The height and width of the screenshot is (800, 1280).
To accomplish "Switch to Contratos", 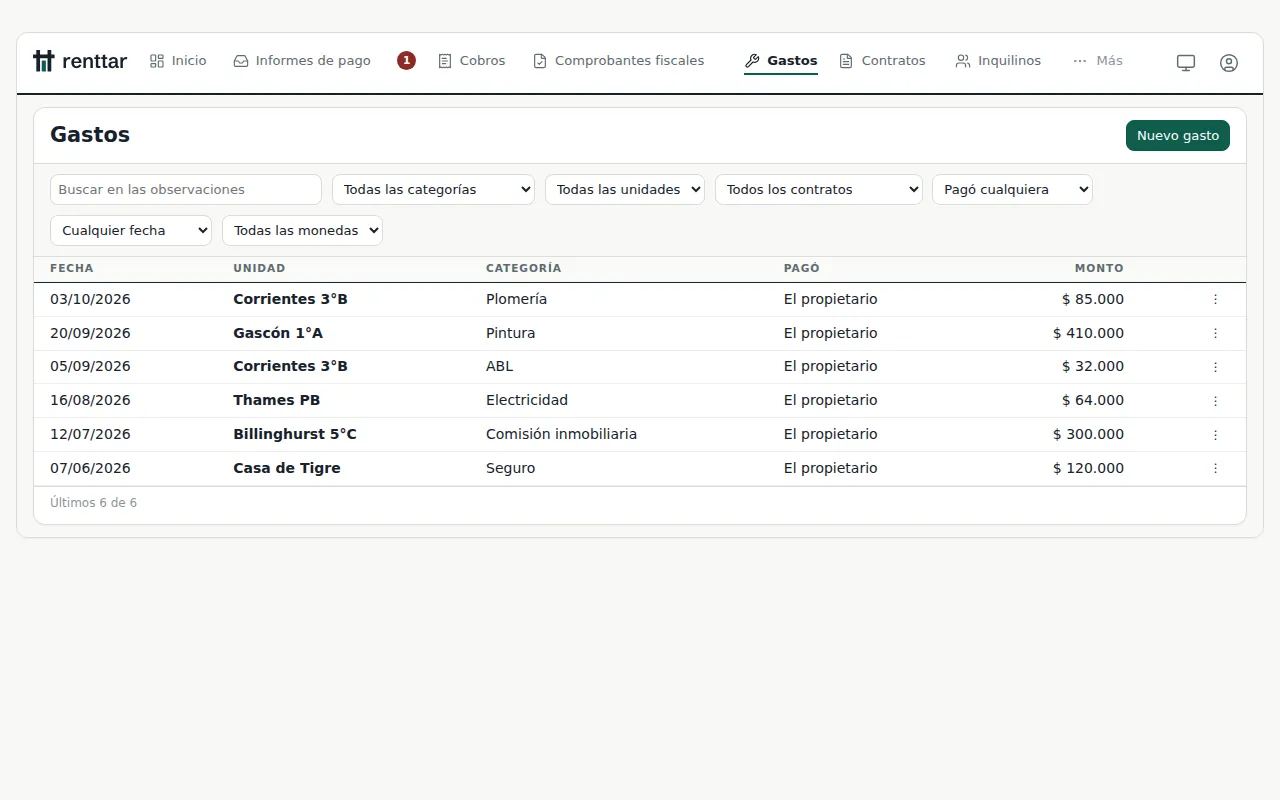I will point(882,61).
